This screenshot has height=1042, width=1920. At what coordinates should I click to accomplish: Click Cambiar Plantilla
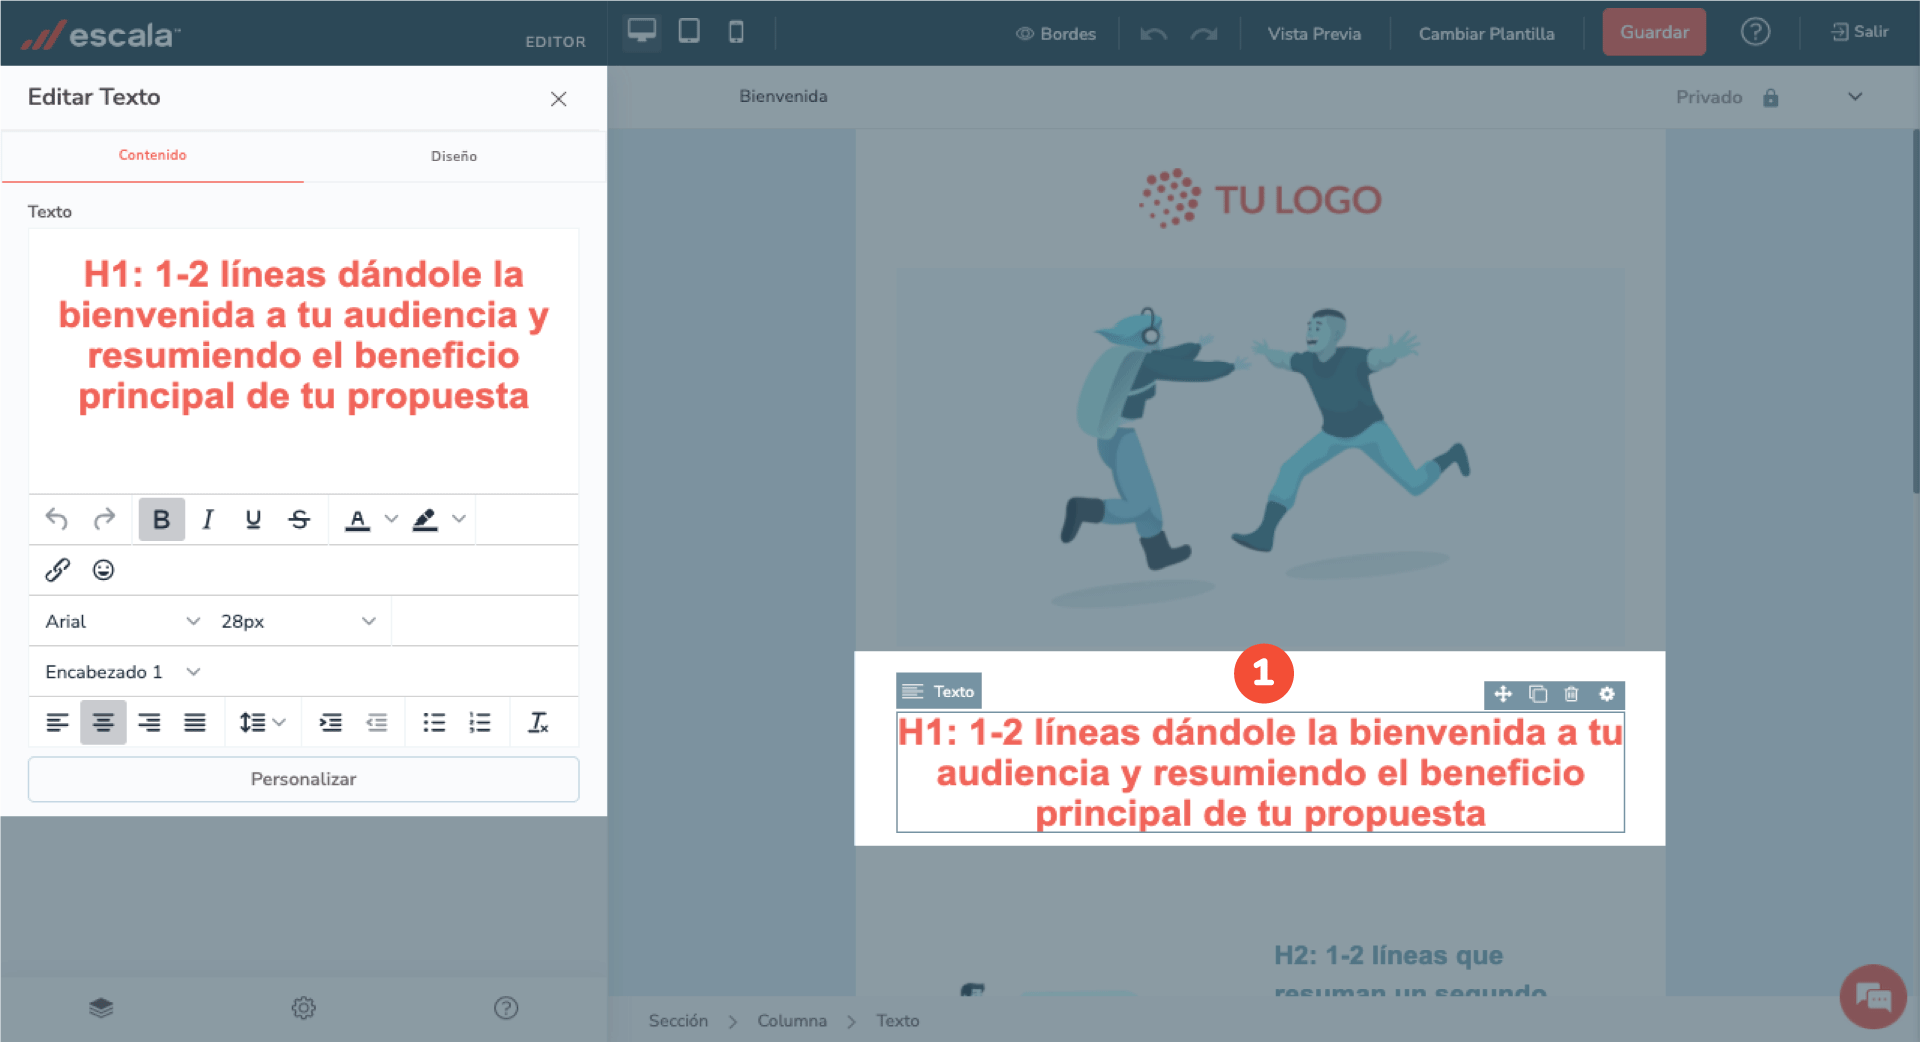click(1486, 34)
